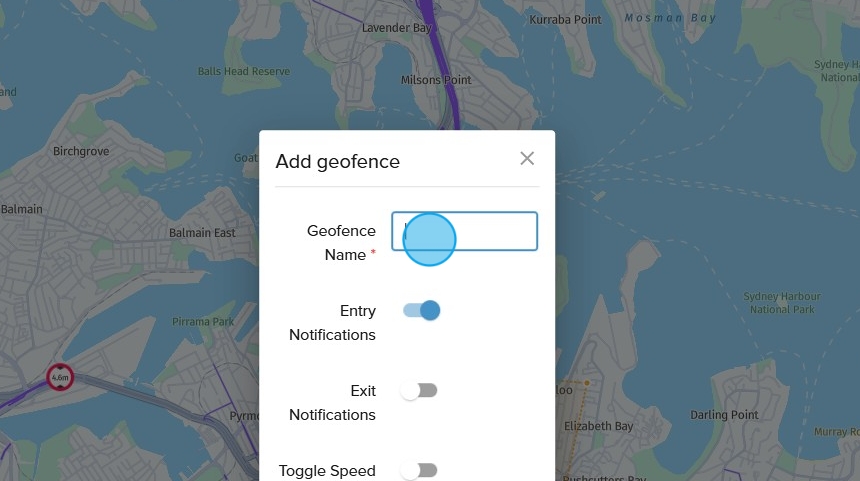This screenshot has height=481, width=860.
Task: Click the 4.6m height restriction sign
Action: [61, 376]
